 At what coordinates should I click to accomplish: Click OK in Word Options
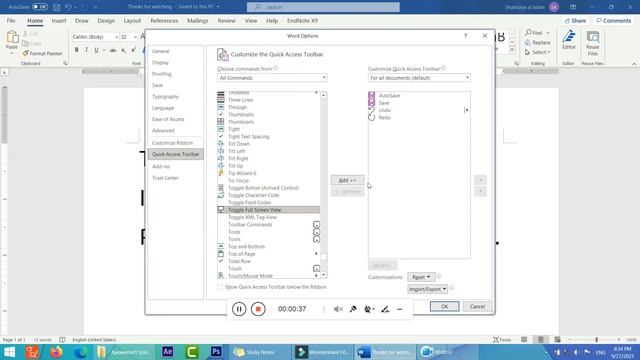point(444,306)
